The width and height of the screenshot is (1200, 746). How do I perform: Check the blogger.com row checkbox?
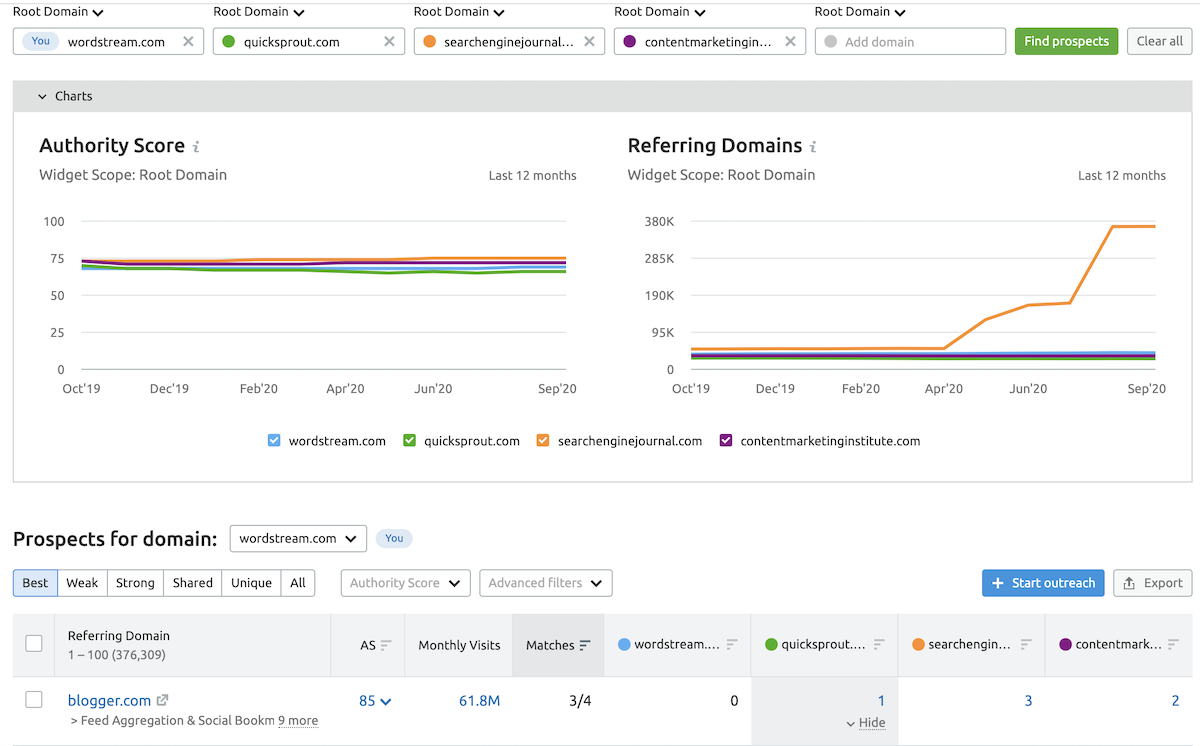(33, 700)
